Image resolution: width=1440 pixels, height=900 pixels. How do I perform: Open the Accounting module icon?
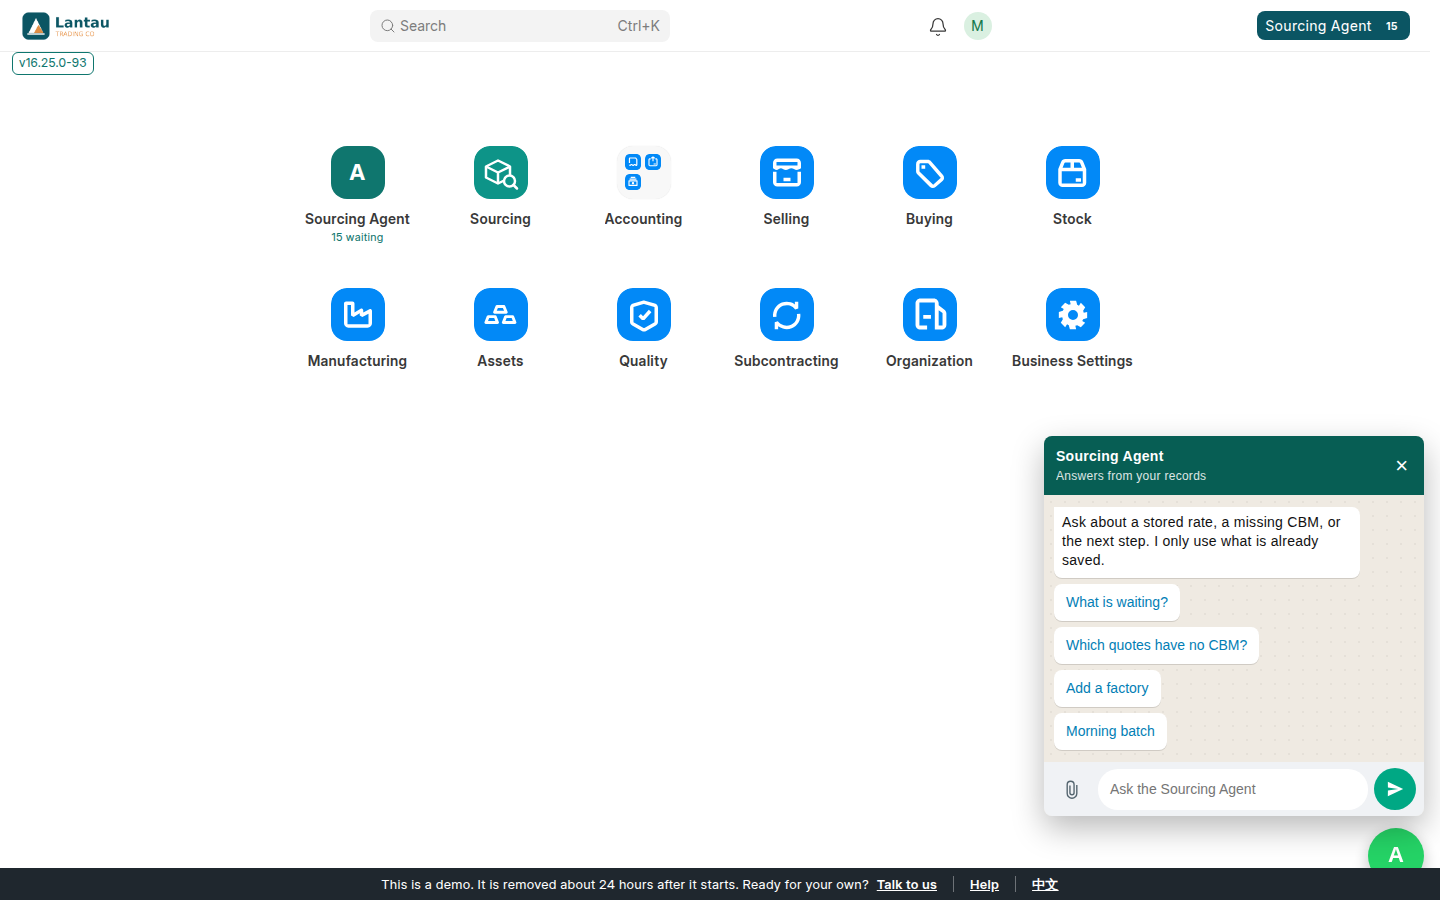pyautogui.click(x=643, y=173)
